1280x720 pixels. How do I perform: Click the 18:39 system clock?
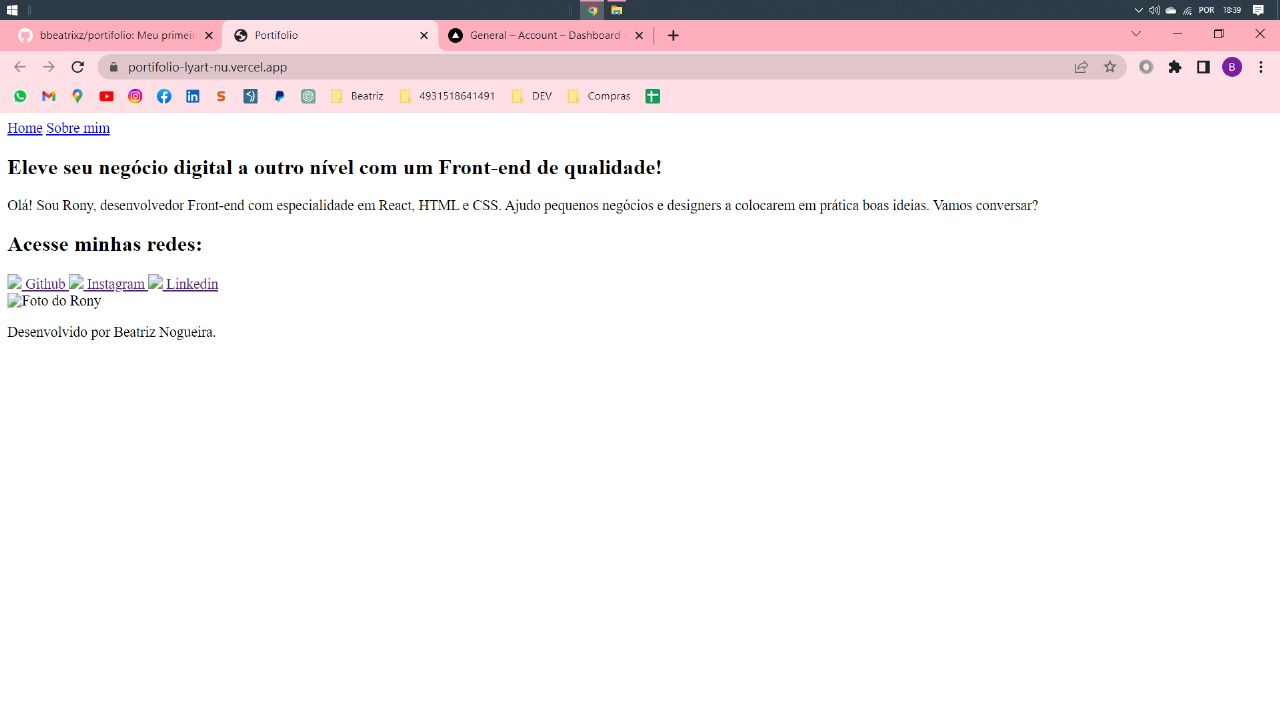[x=1232, y=10]
